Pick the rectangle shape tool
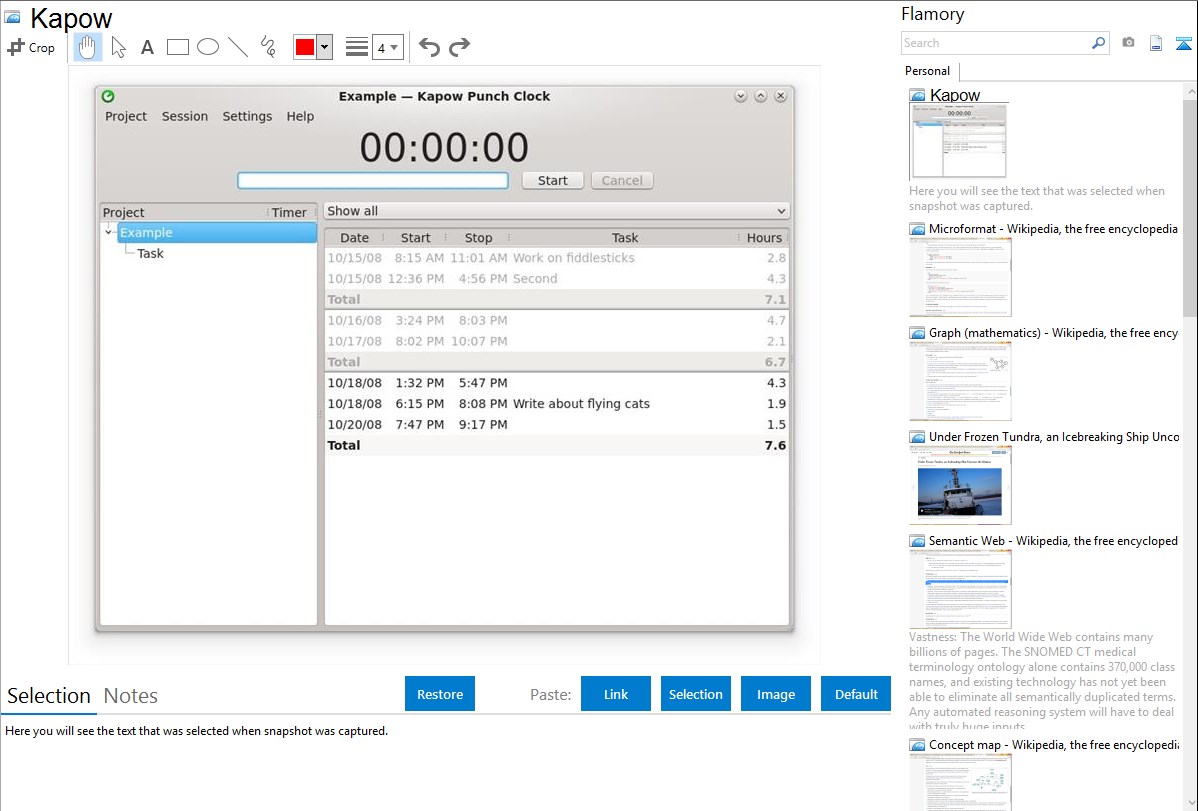Screen dimensions: 1198x811 (x=177, y=47)
